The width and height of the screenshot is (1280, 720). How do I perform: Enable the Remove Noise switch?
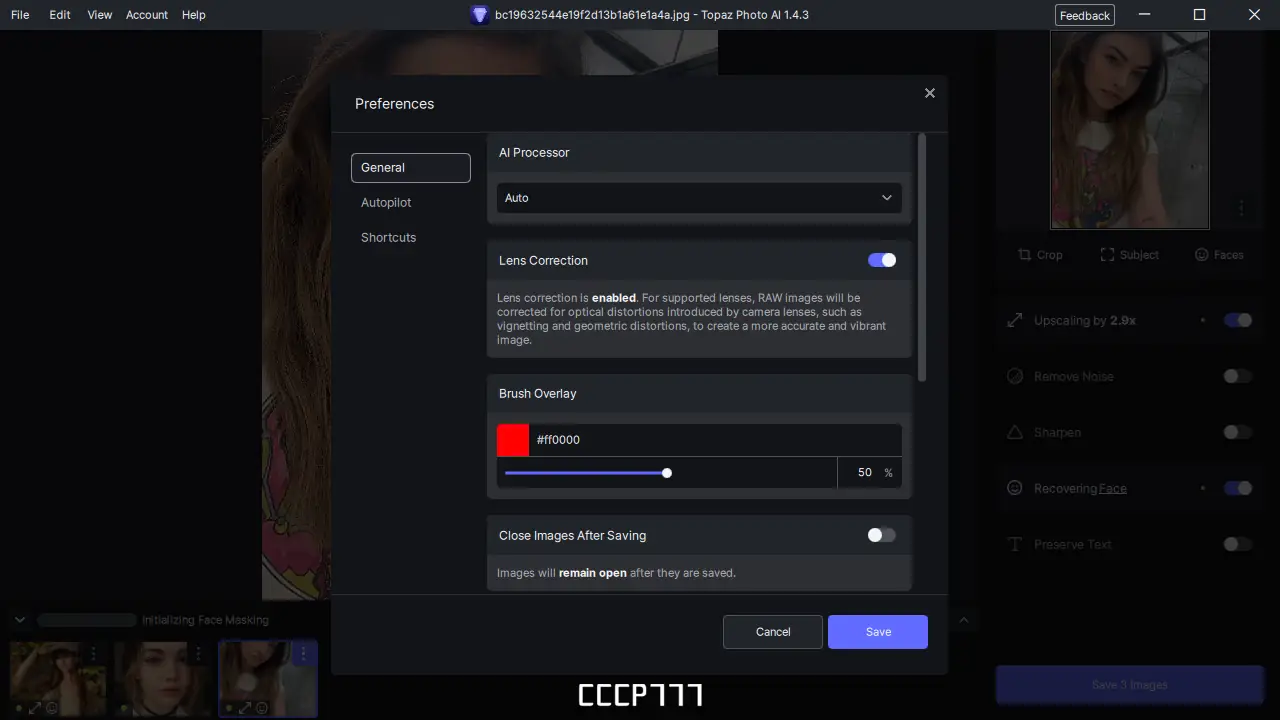(1238, 377)
